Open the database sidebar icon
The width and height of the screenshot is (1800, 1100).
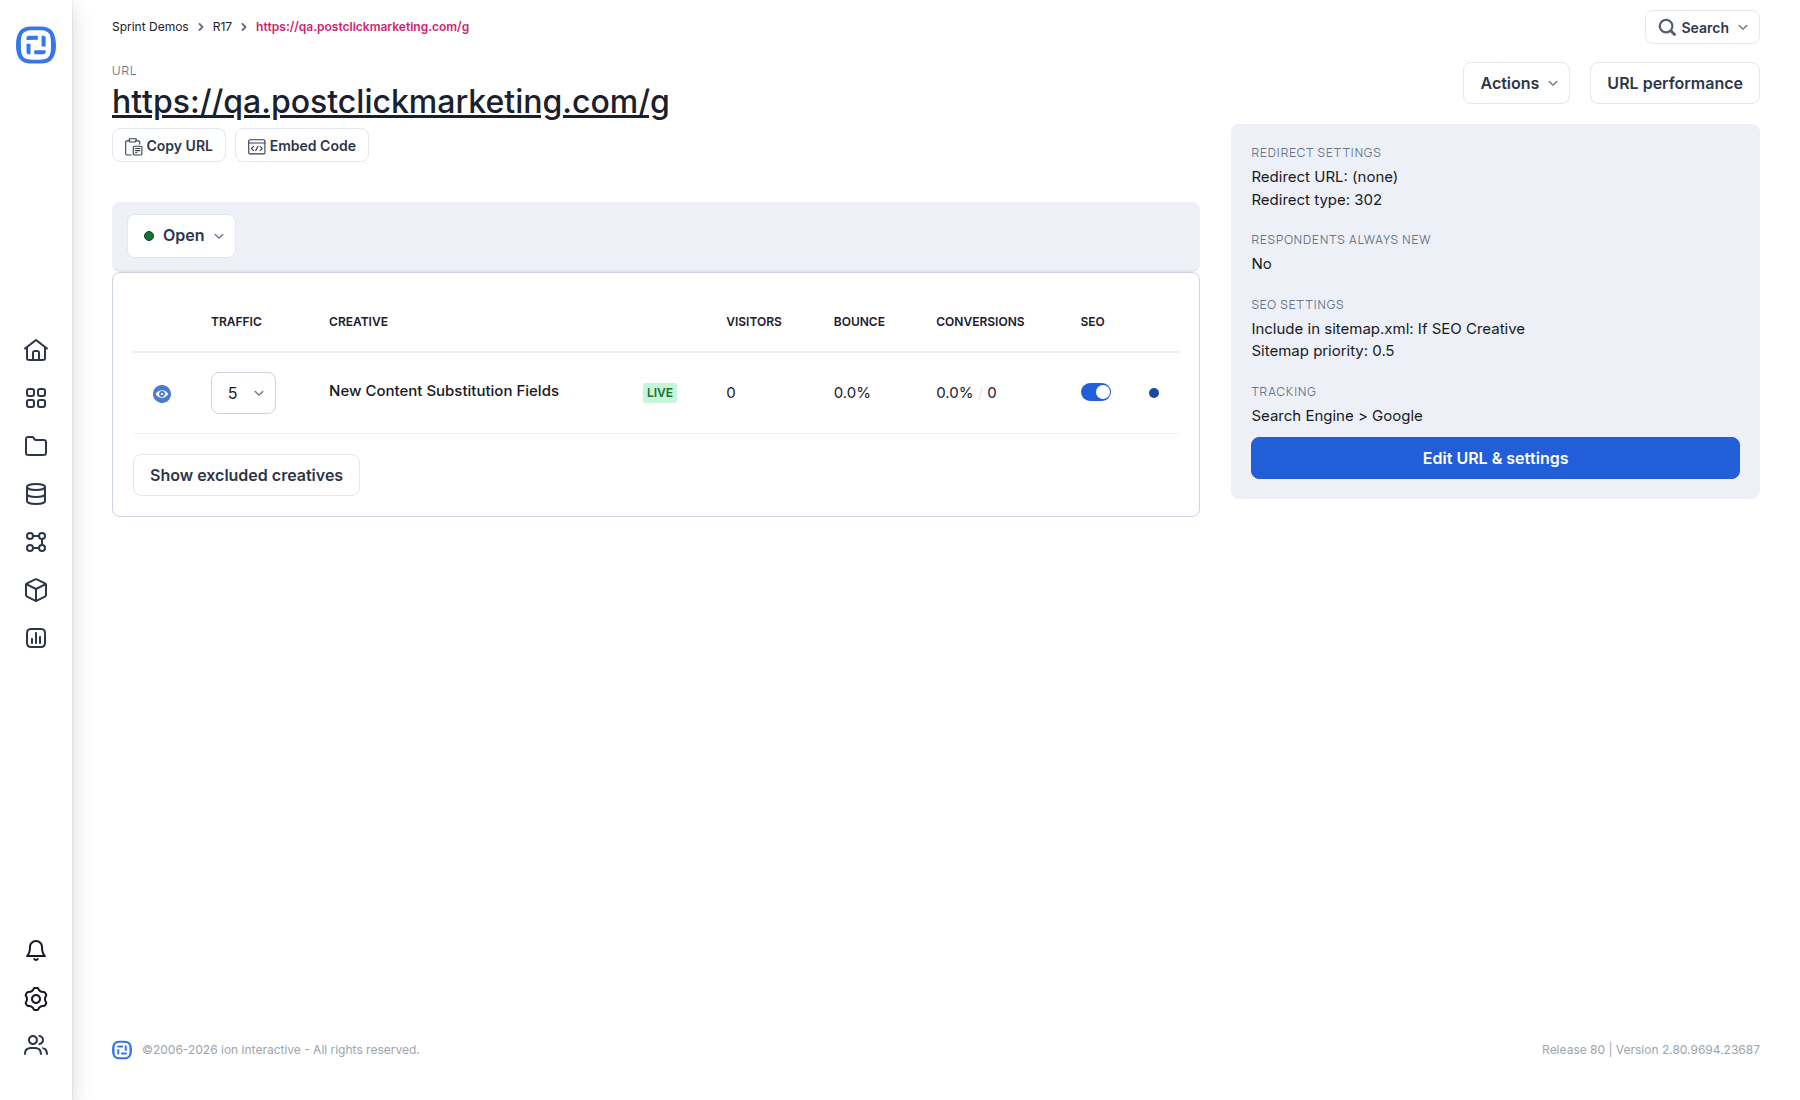coord(36,494)
